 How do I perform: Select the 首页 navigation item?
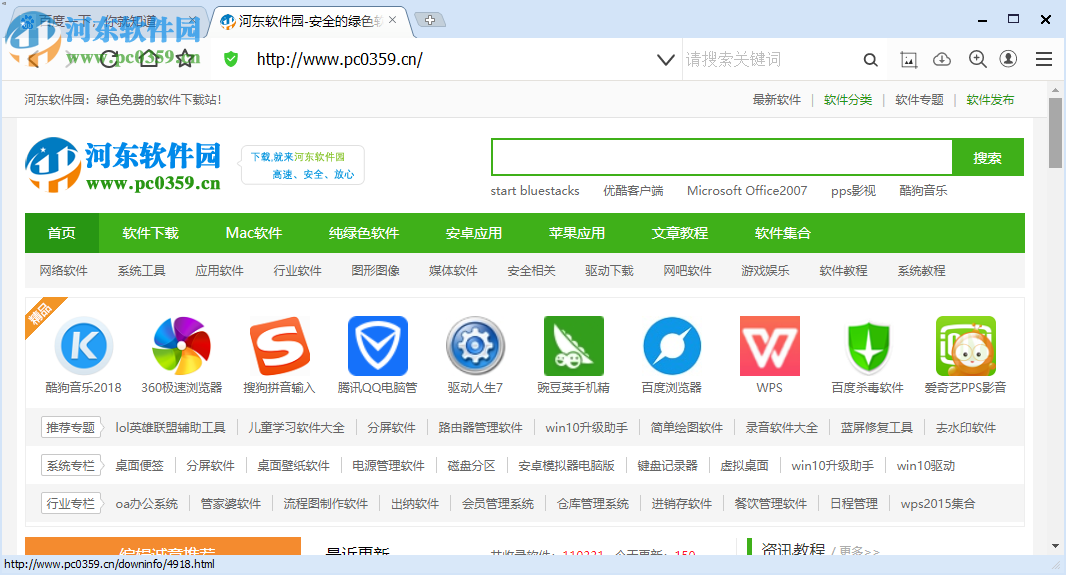[x=62, y=233]
